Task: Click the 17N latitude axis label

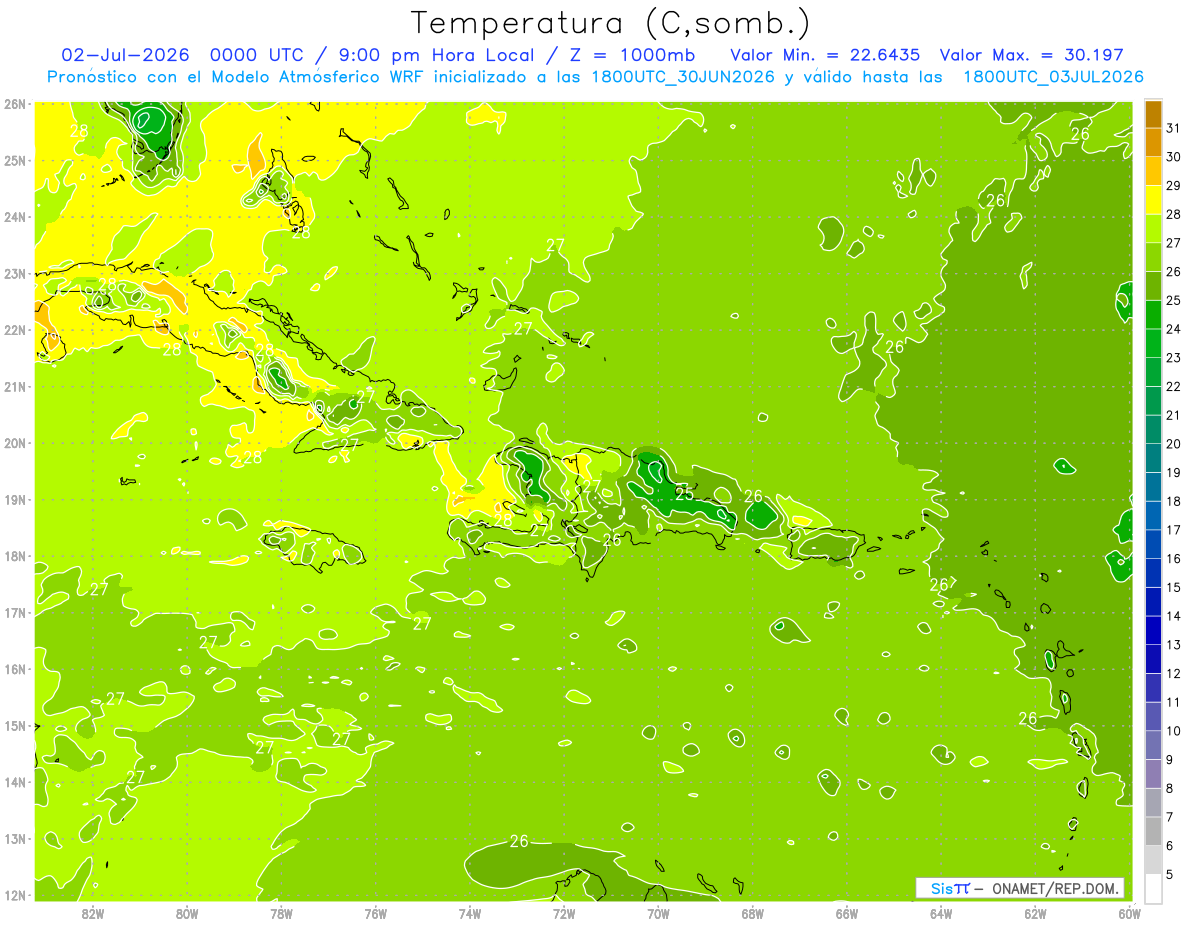Action: 15,613
